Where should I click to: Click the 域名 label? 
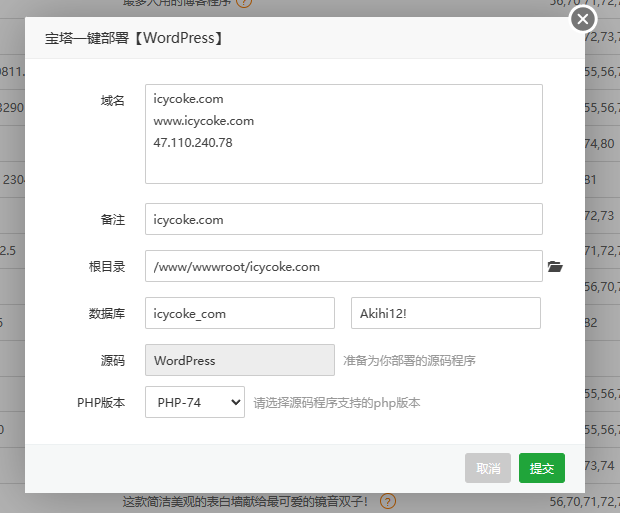[x=113, y=100]
